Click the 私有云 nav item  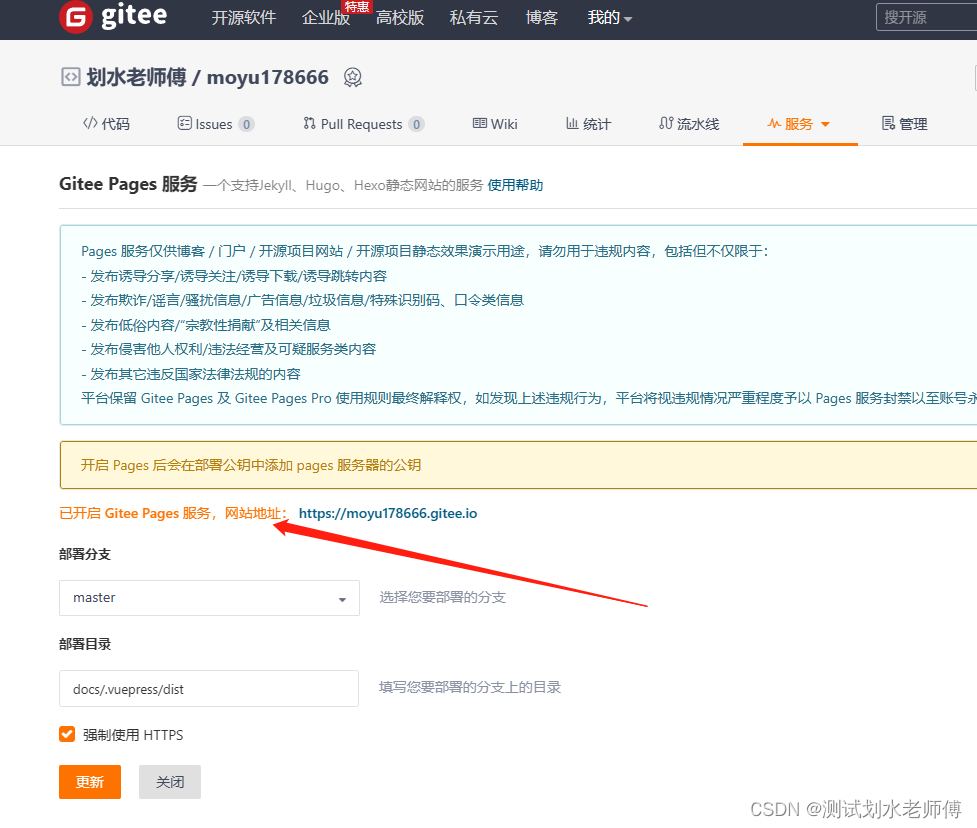click(474, 17)
